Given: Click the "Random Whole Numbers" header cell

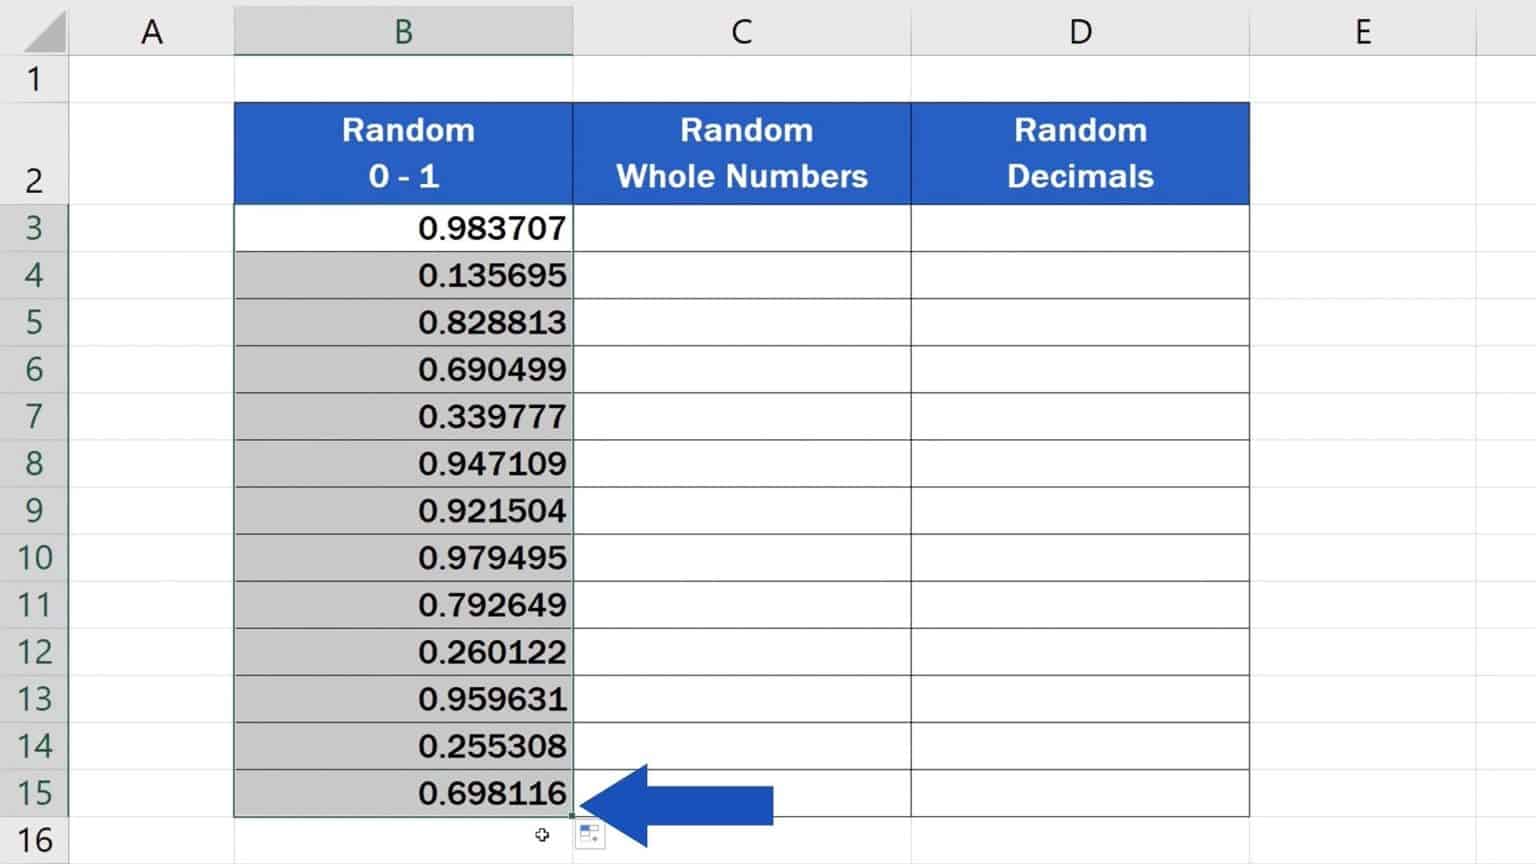Looking at the screenshot, I should [x=741, y=153].
